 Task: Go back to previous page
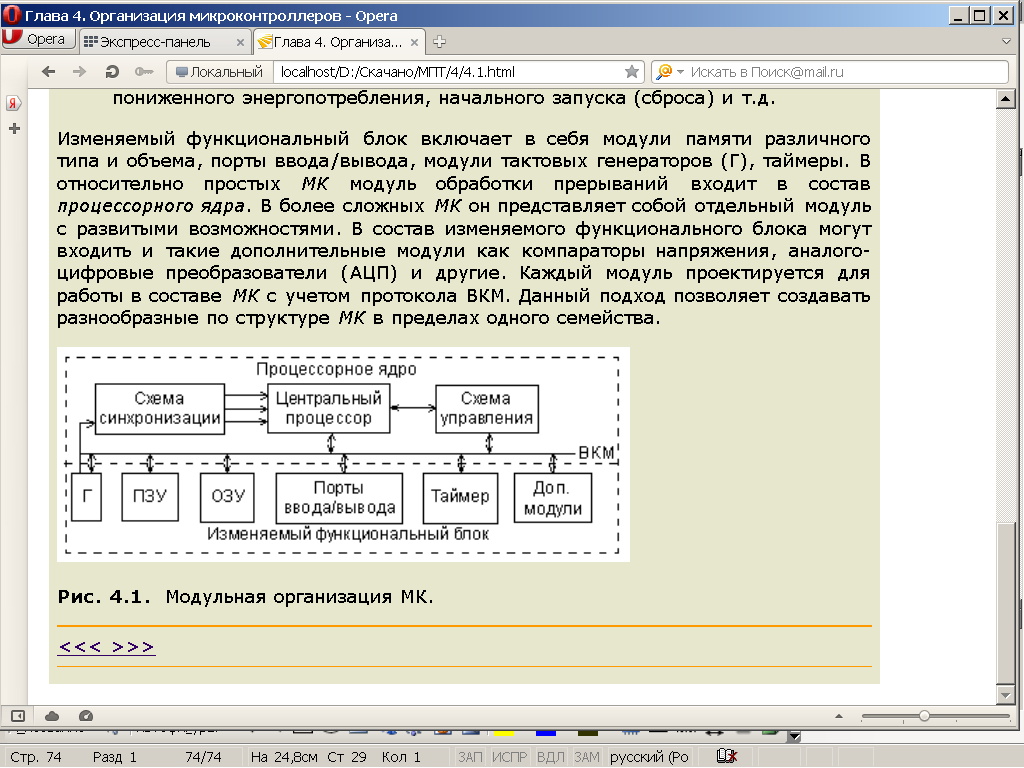(x=48, y=72)
